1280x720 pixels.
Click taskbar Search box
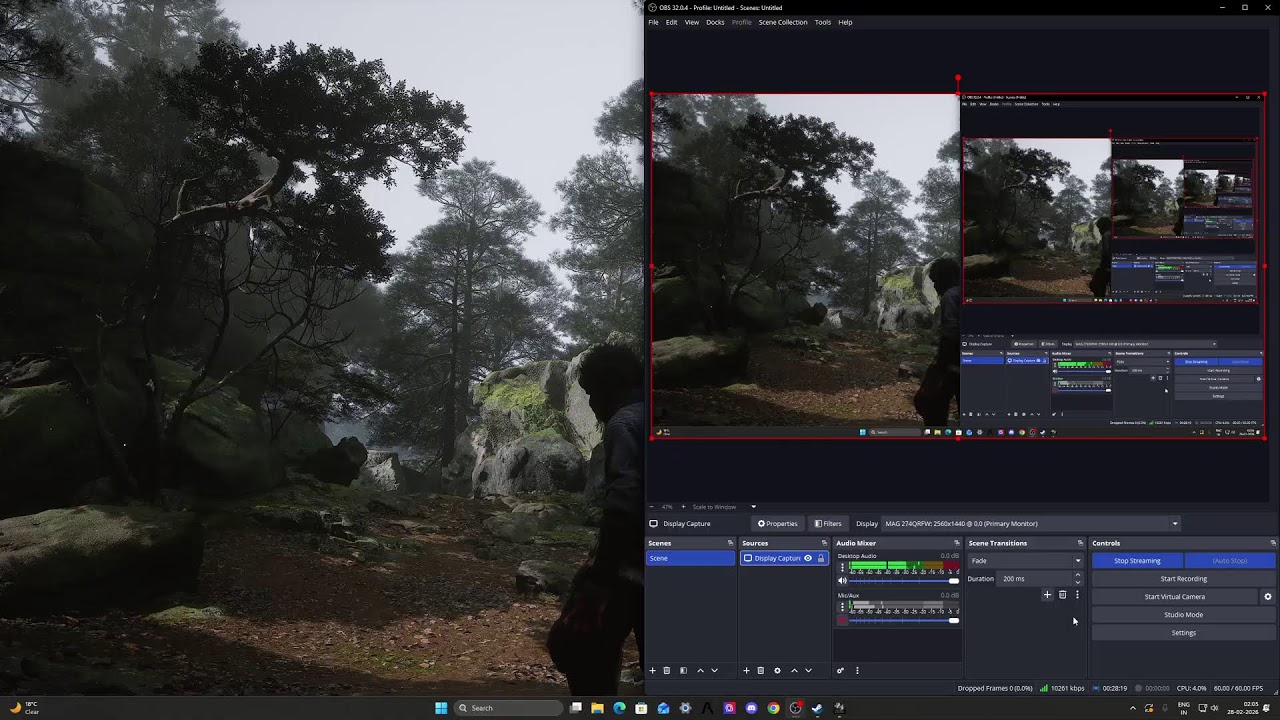pyautogui.click(x=507, y=708)
